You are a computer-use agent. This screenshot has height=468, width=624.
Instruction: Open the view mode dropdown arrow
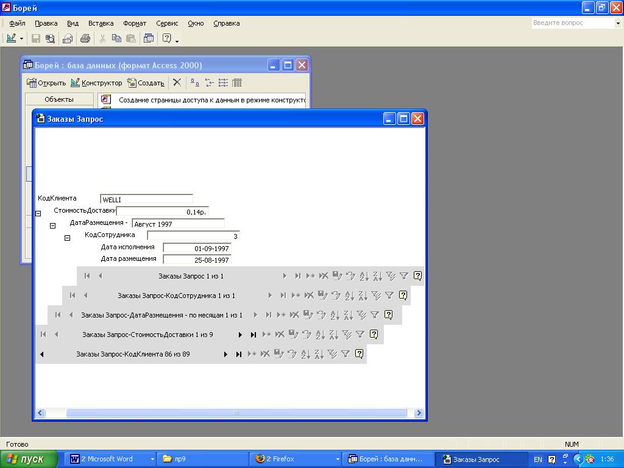21,39
